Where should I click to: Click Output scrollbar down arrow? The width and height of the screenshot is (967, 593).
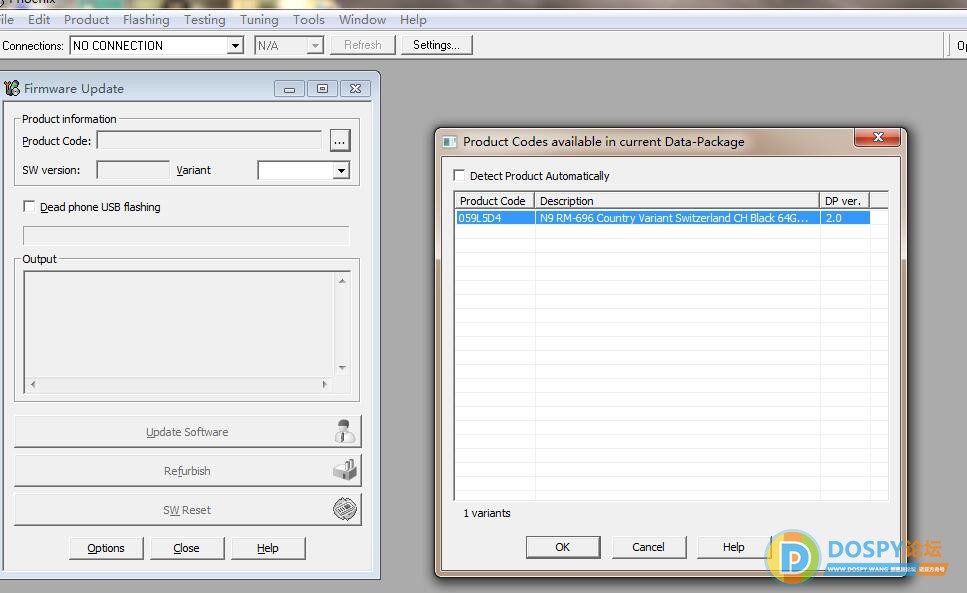click(x=342, y=368)
